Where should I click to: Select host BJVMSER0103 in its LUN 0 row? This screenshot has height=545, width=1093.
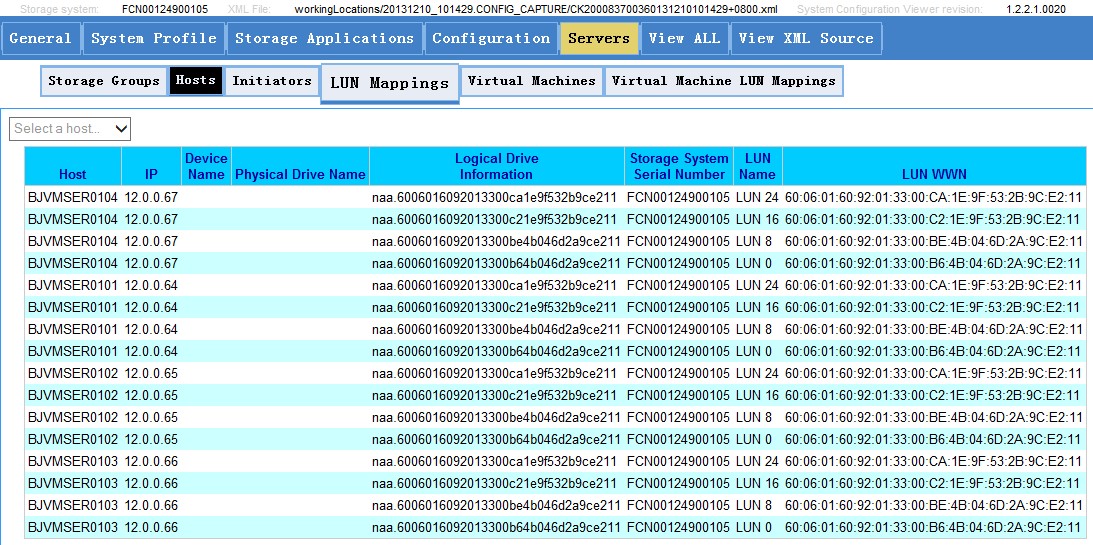pos(73,528)
